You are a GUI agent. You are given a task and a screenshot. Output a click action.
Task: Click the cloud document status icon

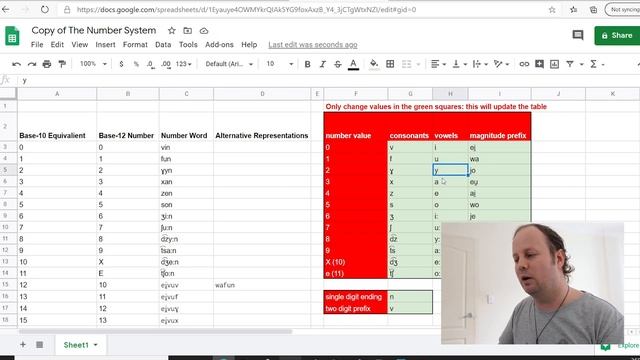tap(204, 31)
